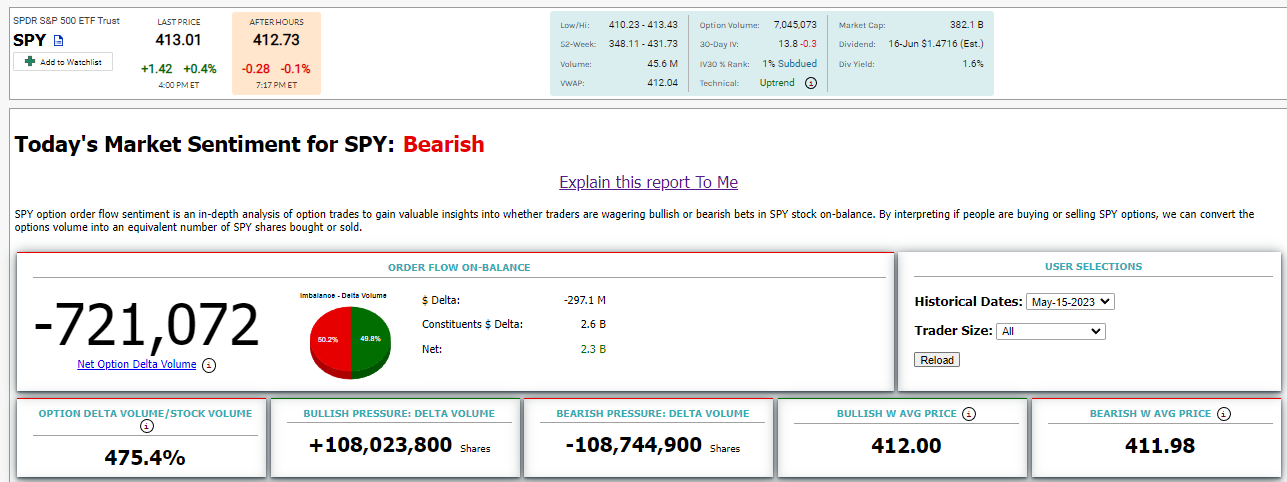The image size is (1287, 482).
Task: Click the Low/Hi range 410.23 - 413.43
Action: click(x=643, y=24)
